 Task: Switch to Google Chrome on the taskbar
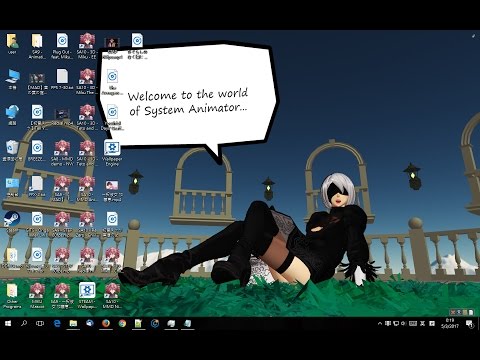pos(122,323)
